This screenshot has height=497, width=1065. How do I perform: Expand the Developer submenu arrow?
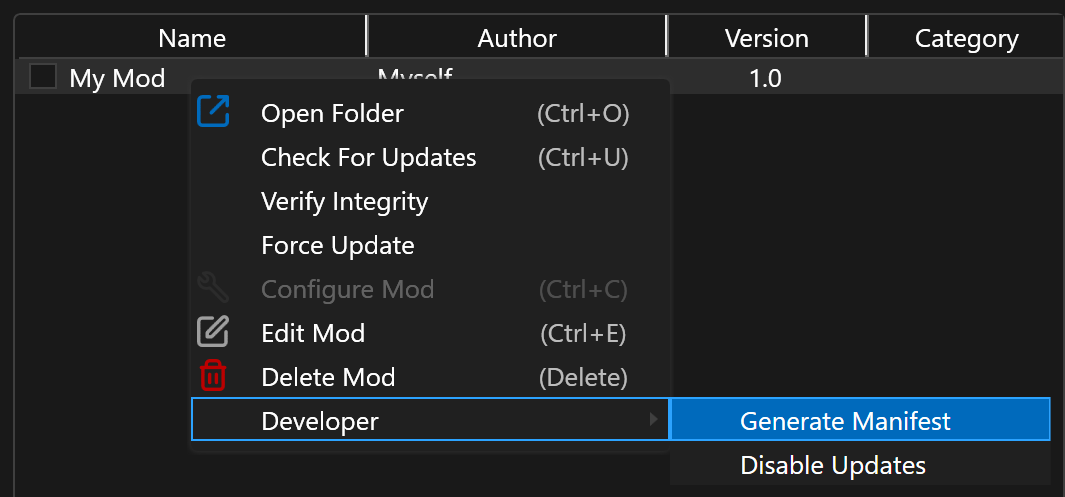(654, 419)
